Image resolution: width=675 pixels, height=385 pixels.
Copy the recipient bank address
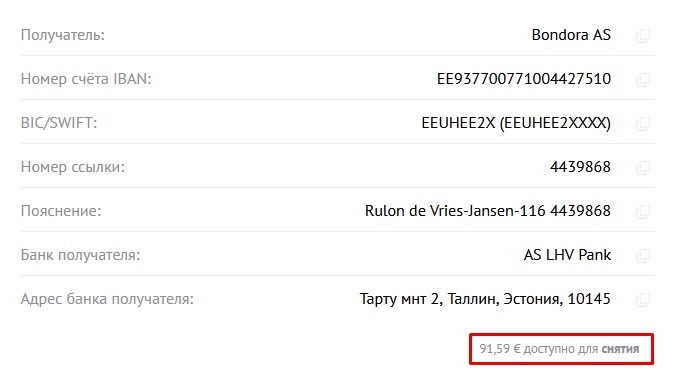[643, 300]
